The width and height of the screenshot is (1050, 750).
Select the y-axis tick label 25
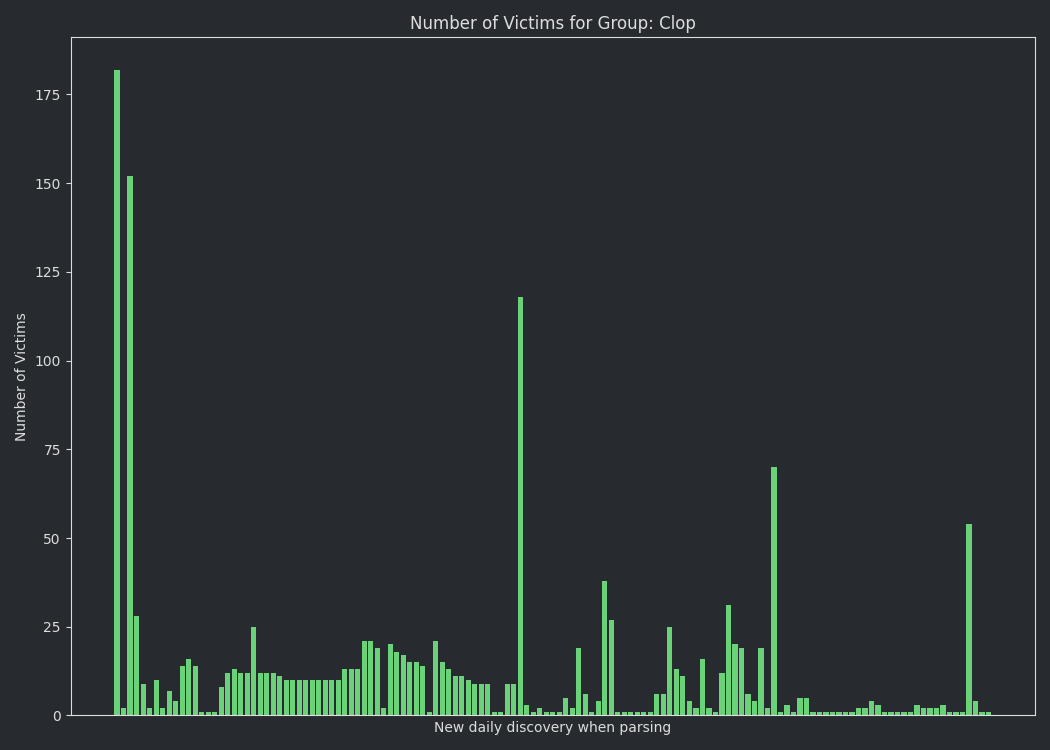pos(52,627)
